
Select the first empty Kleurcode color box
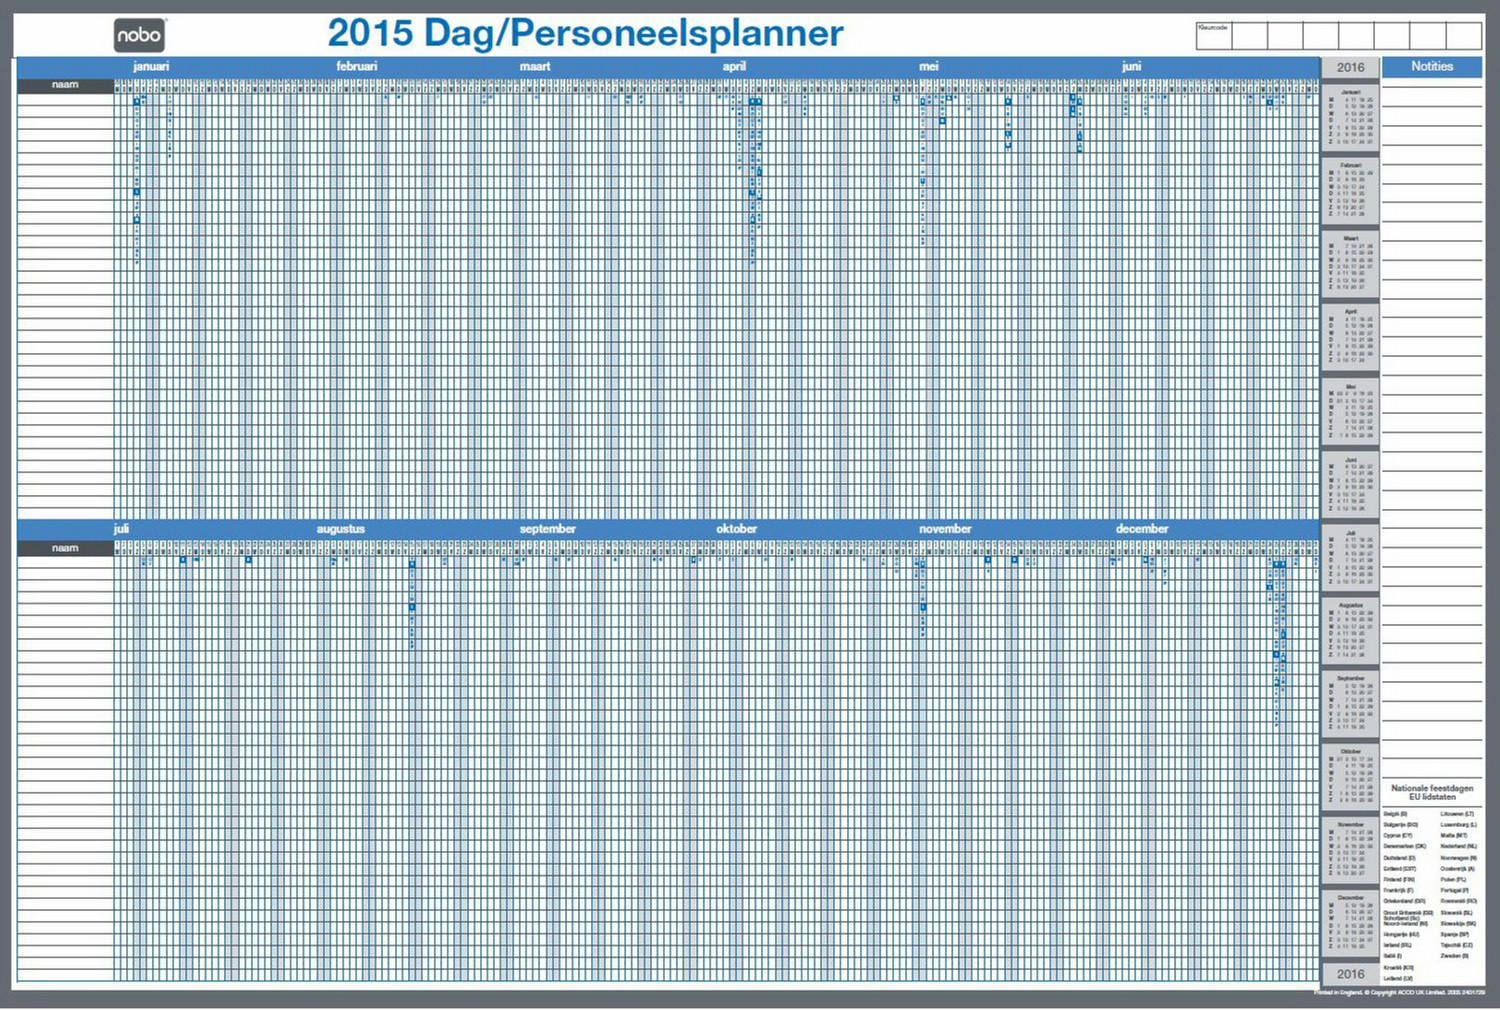click(1250, 35)
